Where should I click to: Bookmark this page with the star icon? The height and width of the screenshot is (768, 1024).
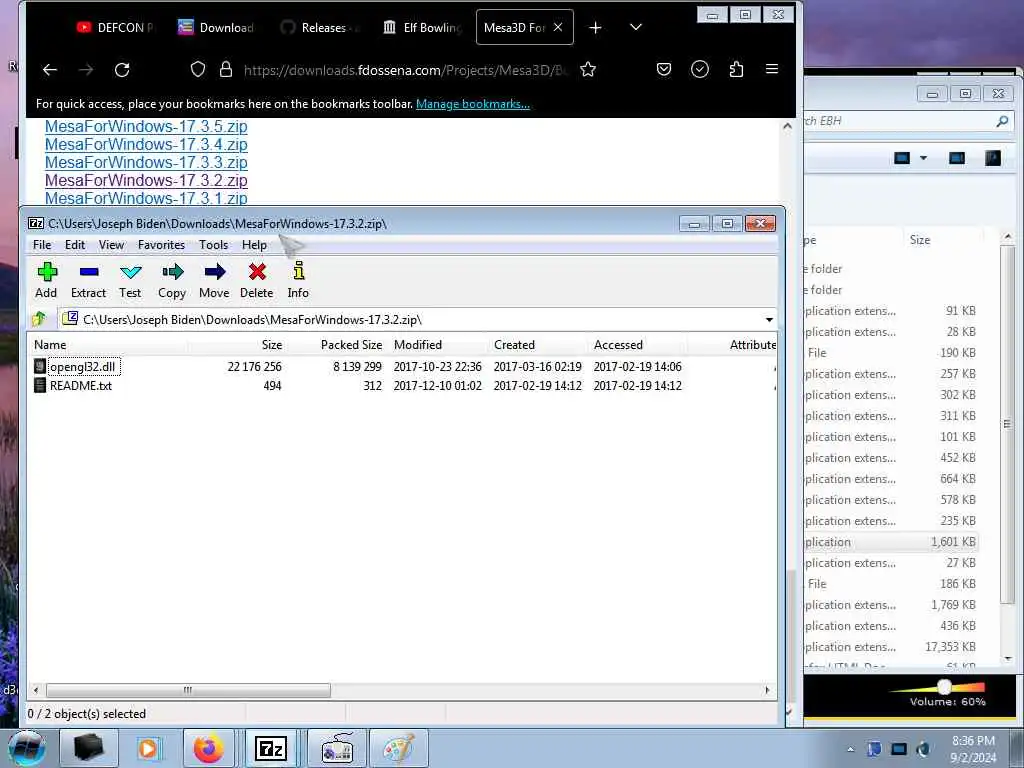588,69
